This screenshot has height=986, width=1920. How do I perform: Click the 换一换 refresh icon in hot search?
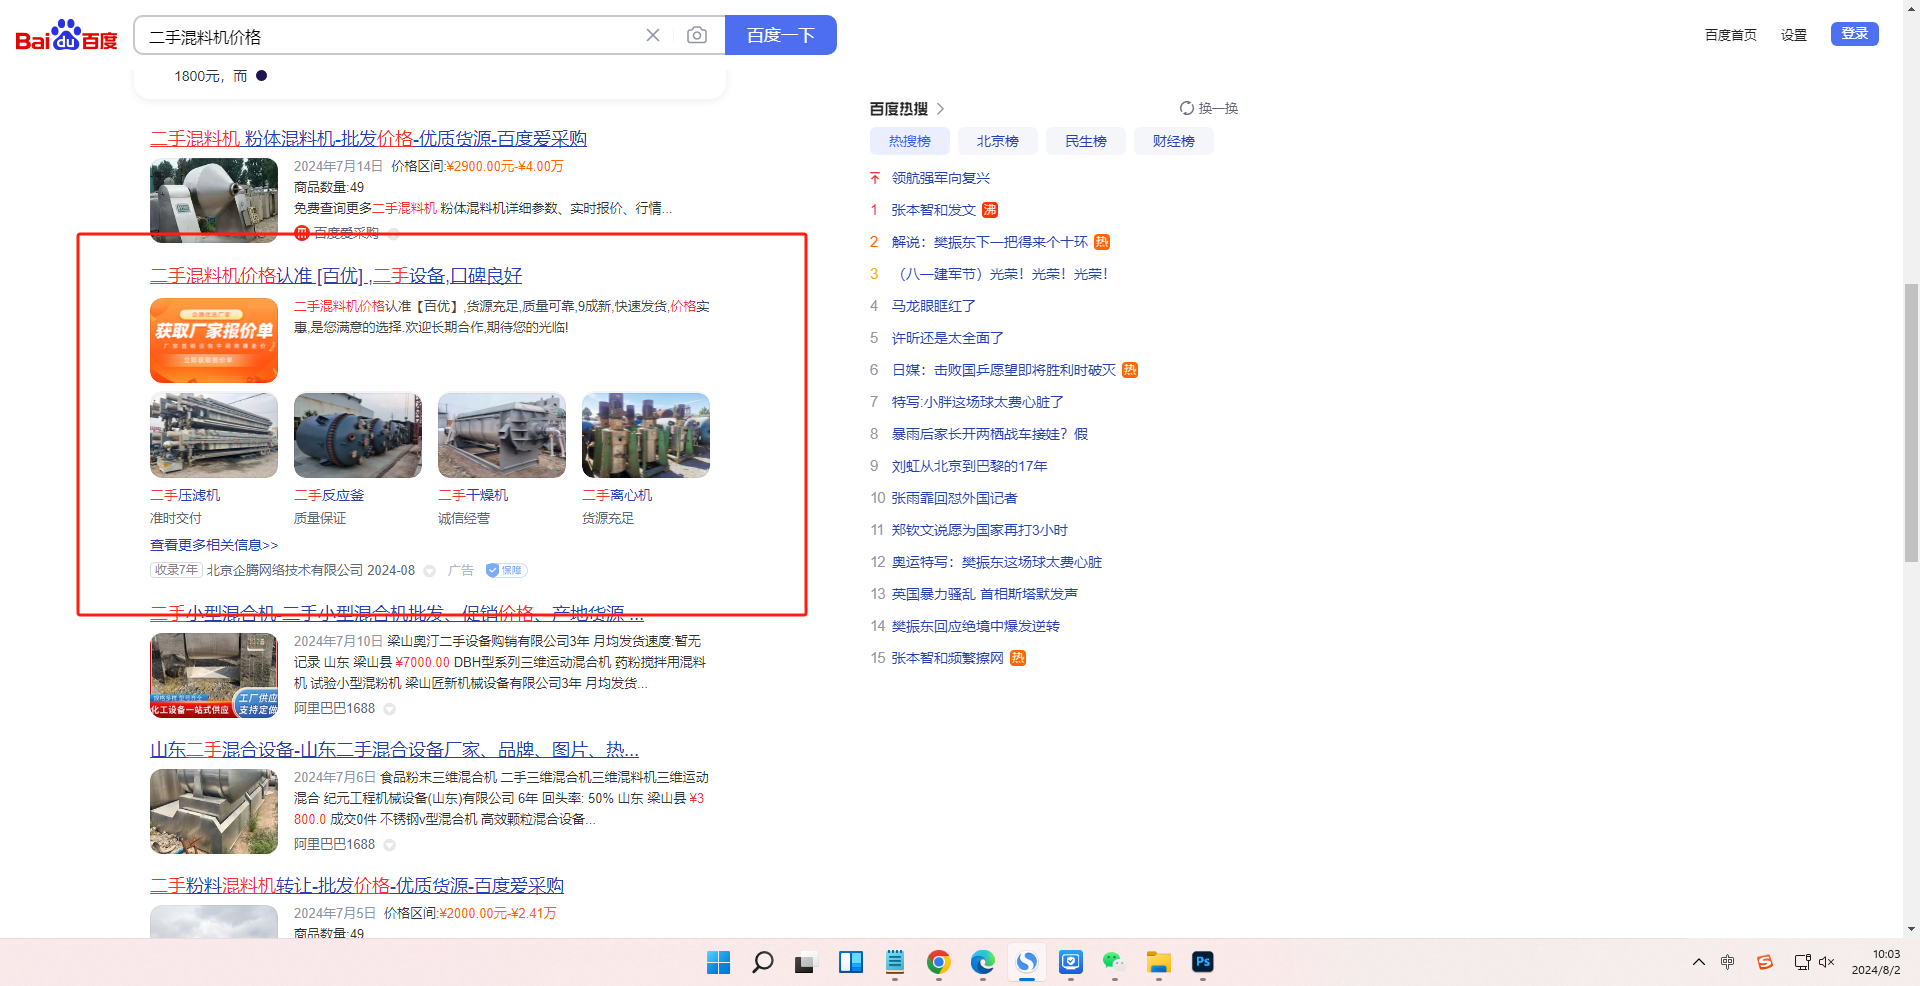[1187, 108]
